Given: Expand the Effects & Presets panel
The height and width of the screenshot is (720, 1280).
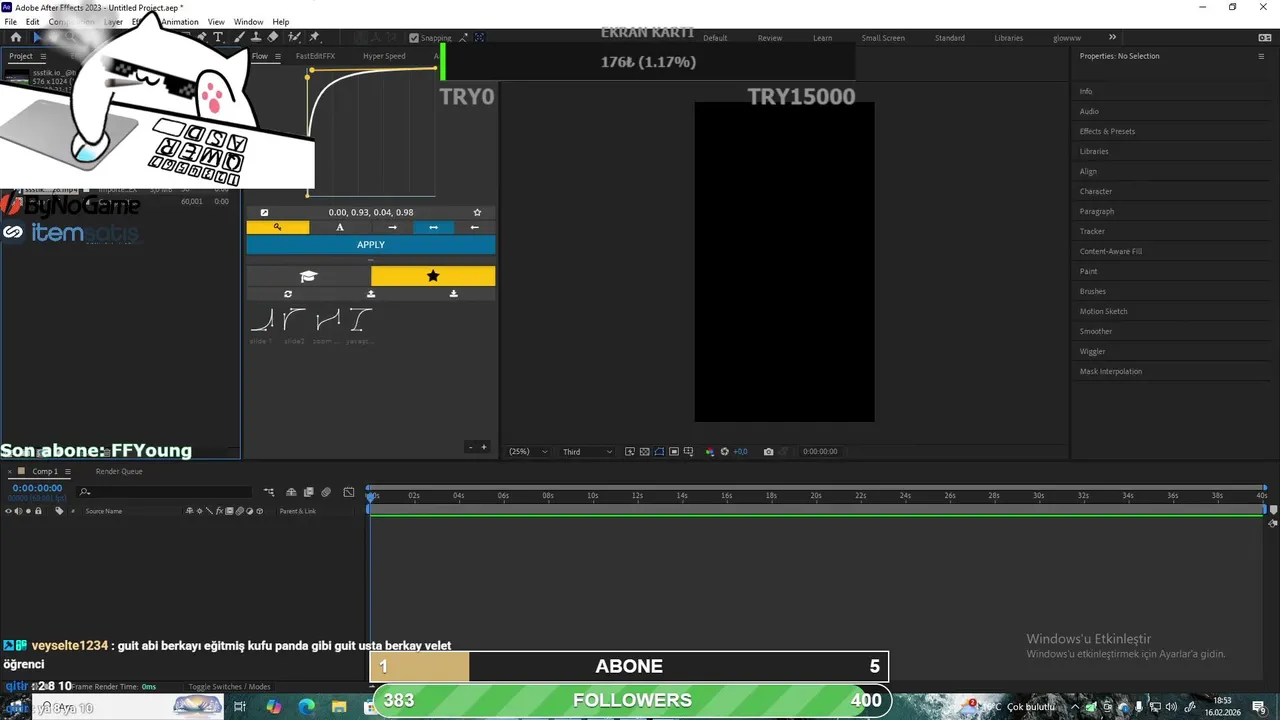Looking at the screenshot, I should [1107, 131].
